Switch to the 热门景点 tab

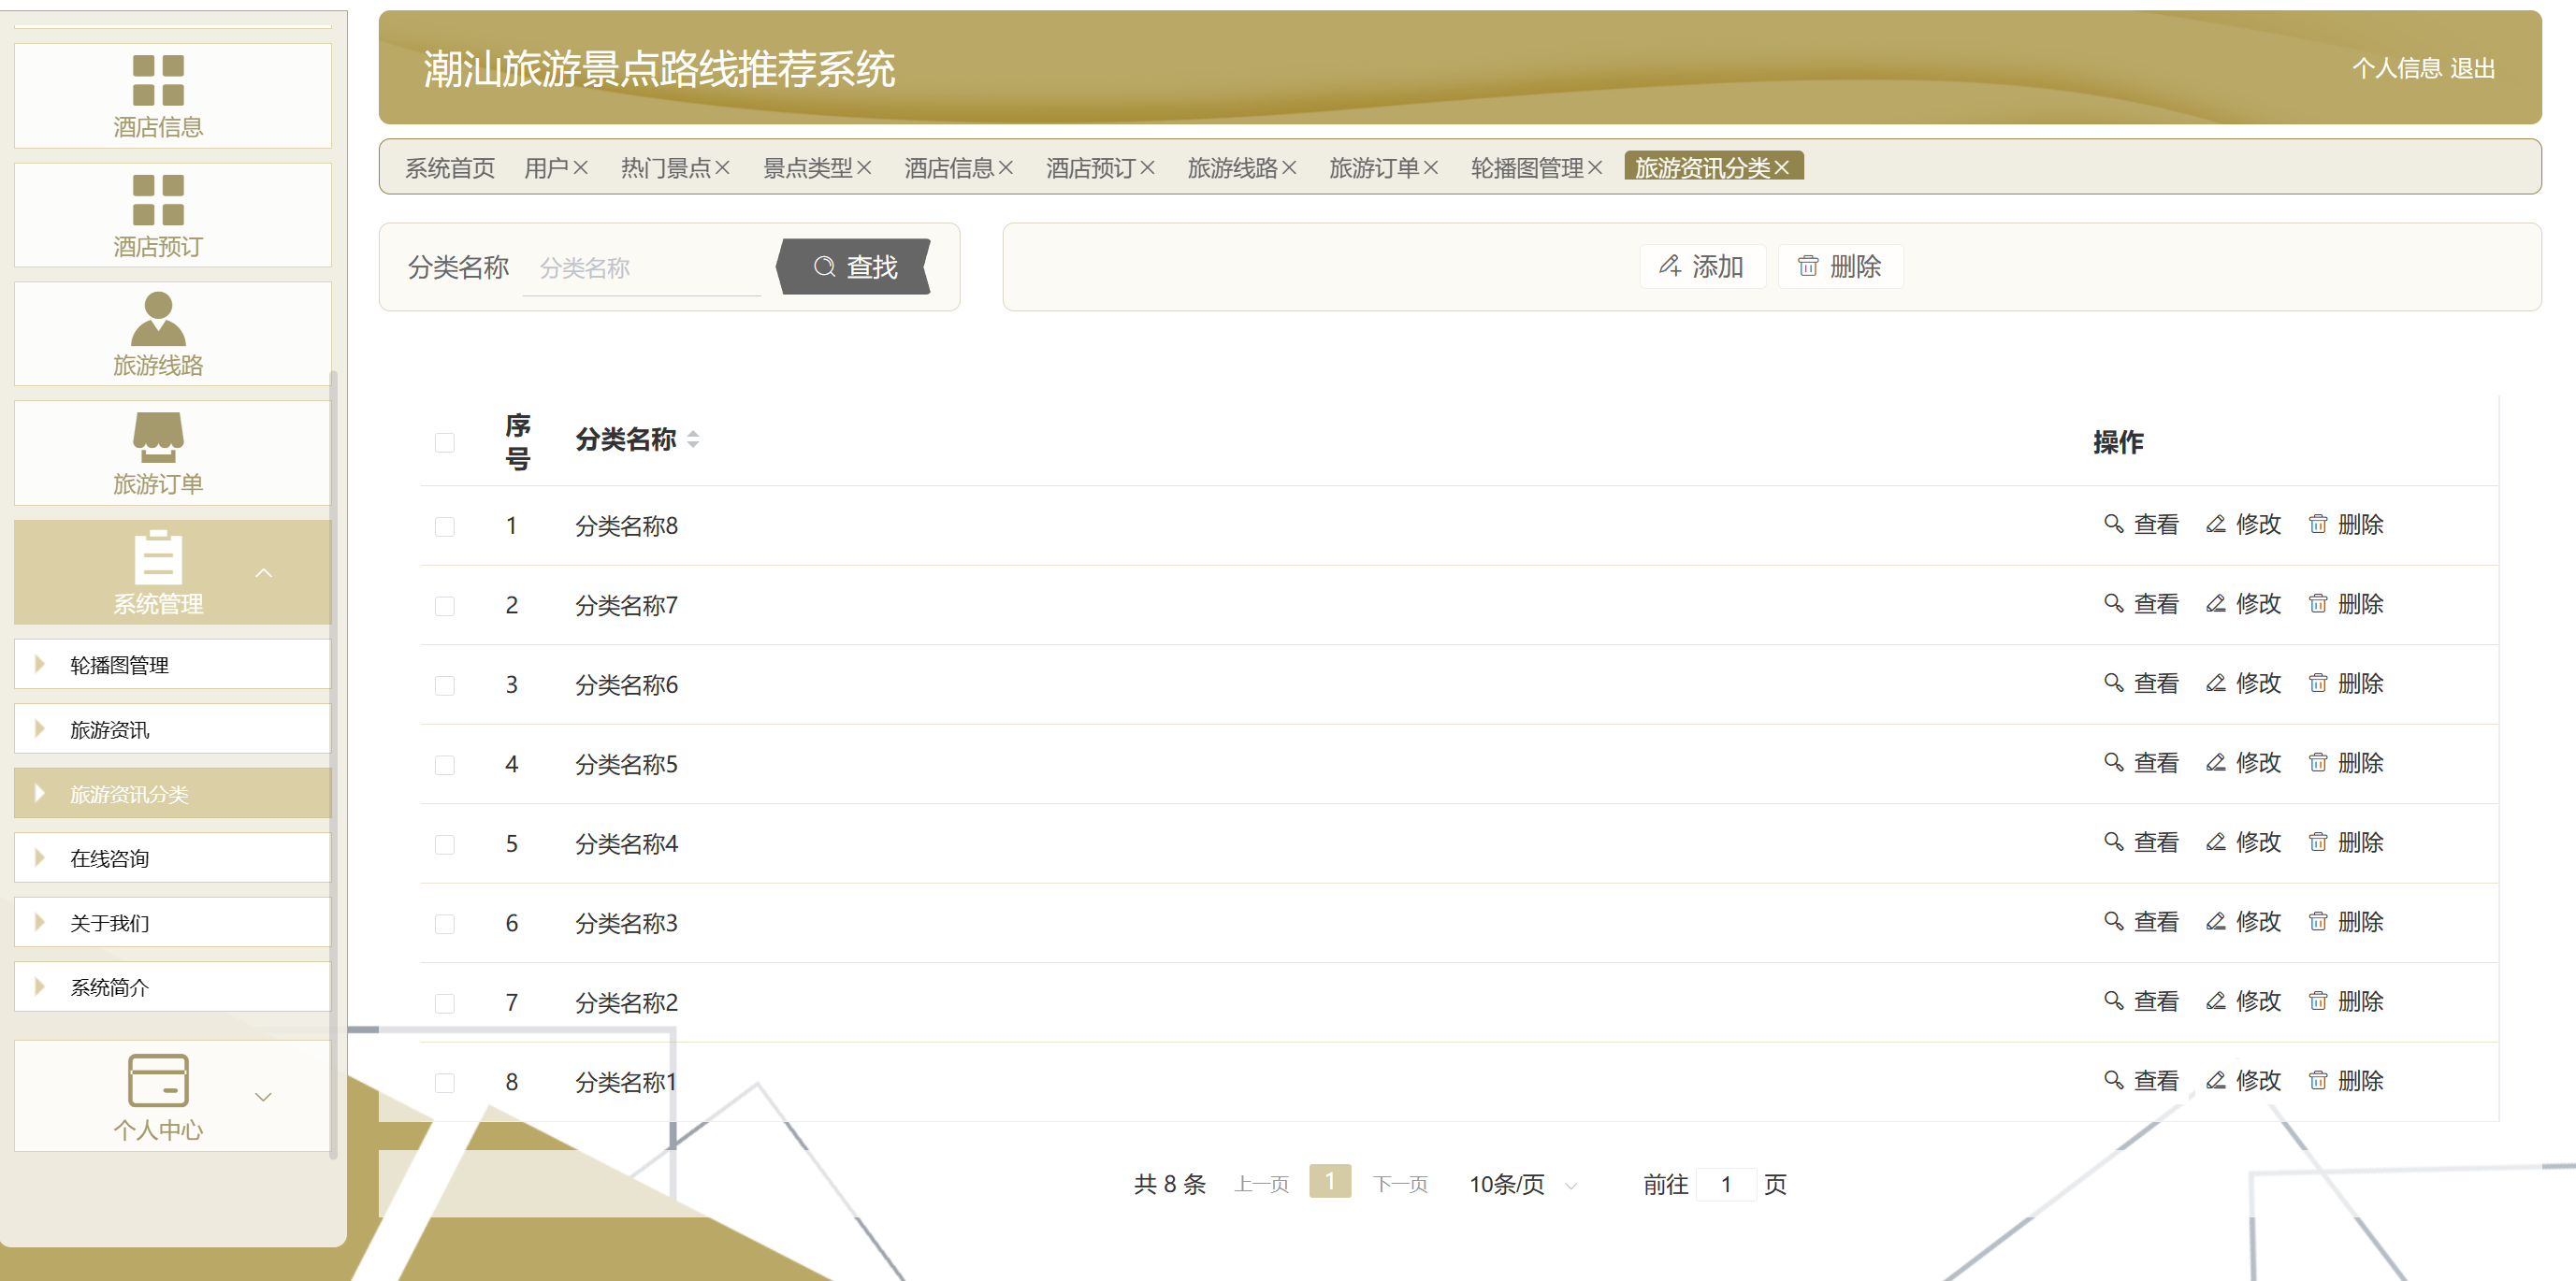[665, 168]
